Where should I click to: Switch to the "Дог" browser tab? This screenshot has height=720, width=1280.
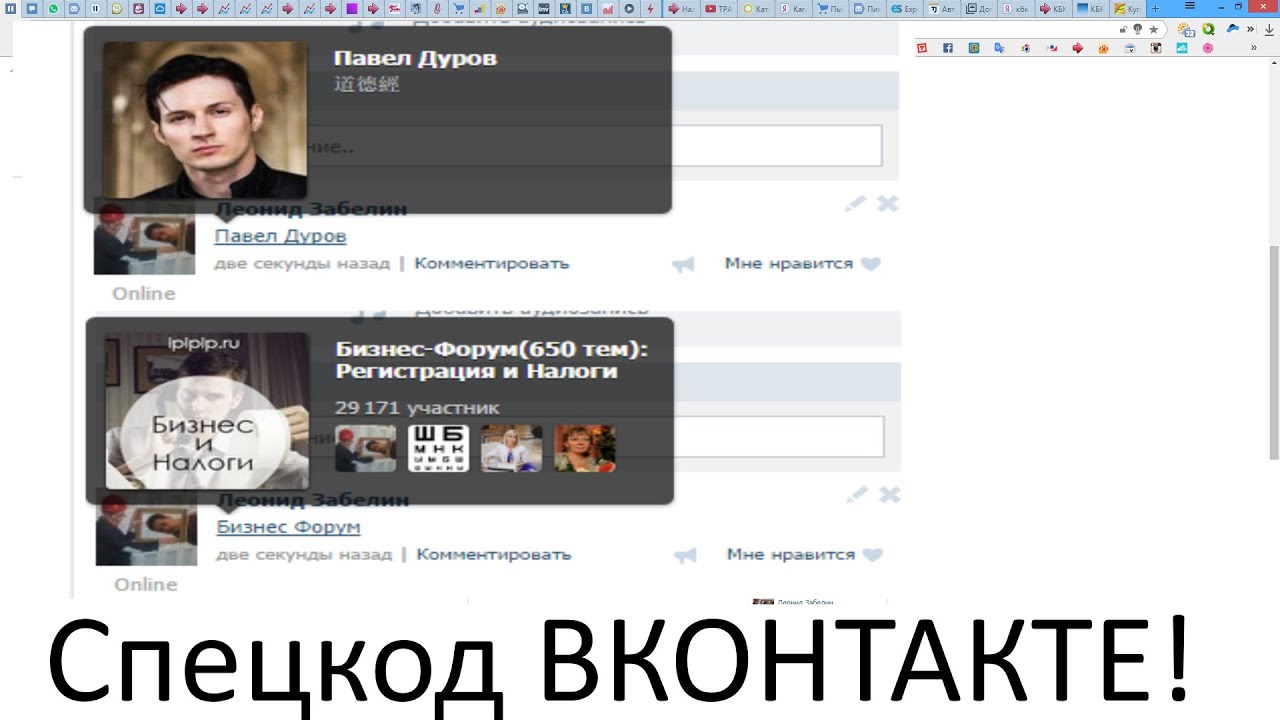[978, 9]
